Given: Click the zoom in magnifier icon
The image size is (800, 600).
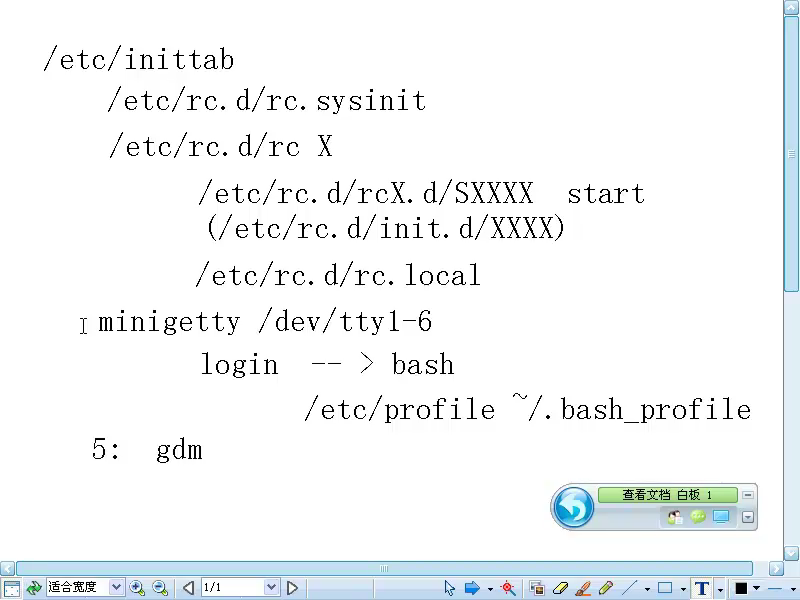Looking at the screenshot, I should pyautogui.click(x=137, y=588).
